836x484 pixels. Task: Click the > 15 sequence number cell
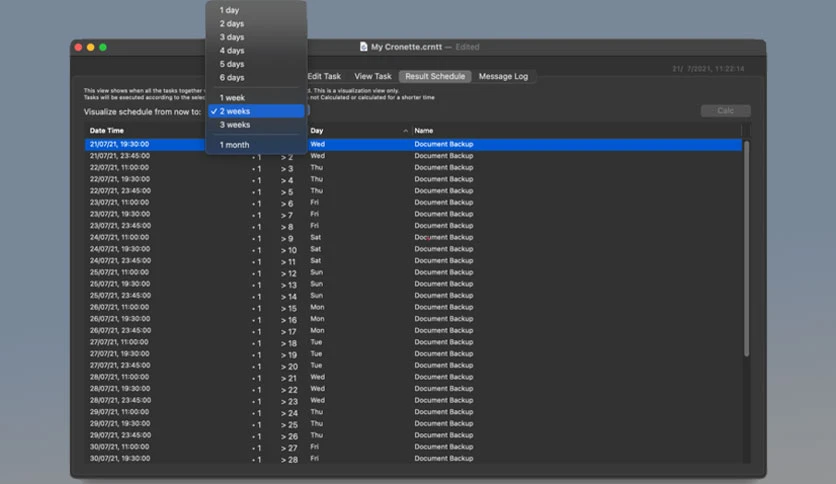289,309
